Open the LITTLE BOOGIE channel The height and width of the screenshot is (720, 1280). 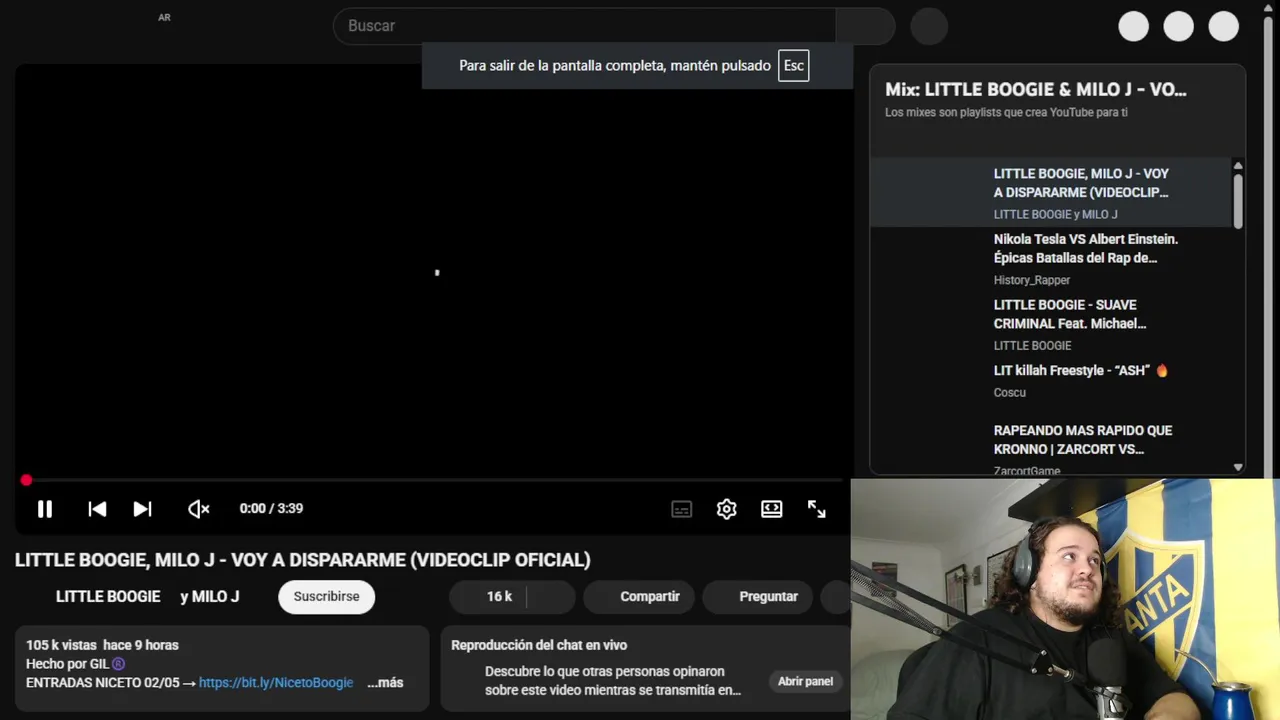(108, 597)
